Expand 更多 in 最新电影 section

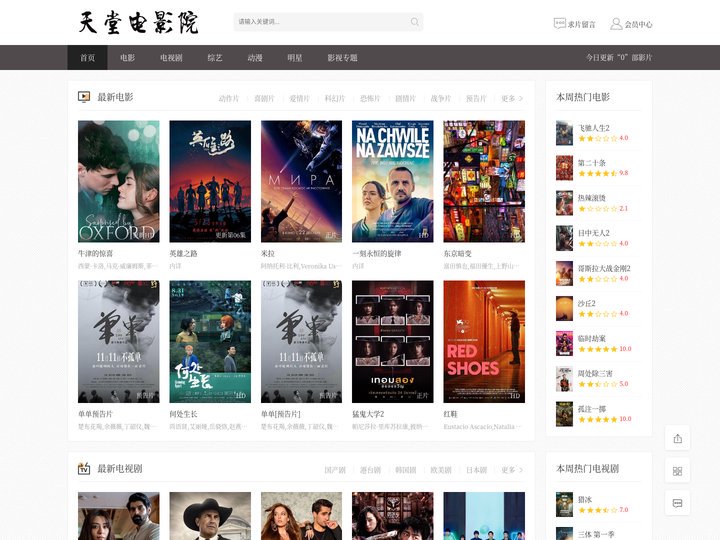coord(512,98)
